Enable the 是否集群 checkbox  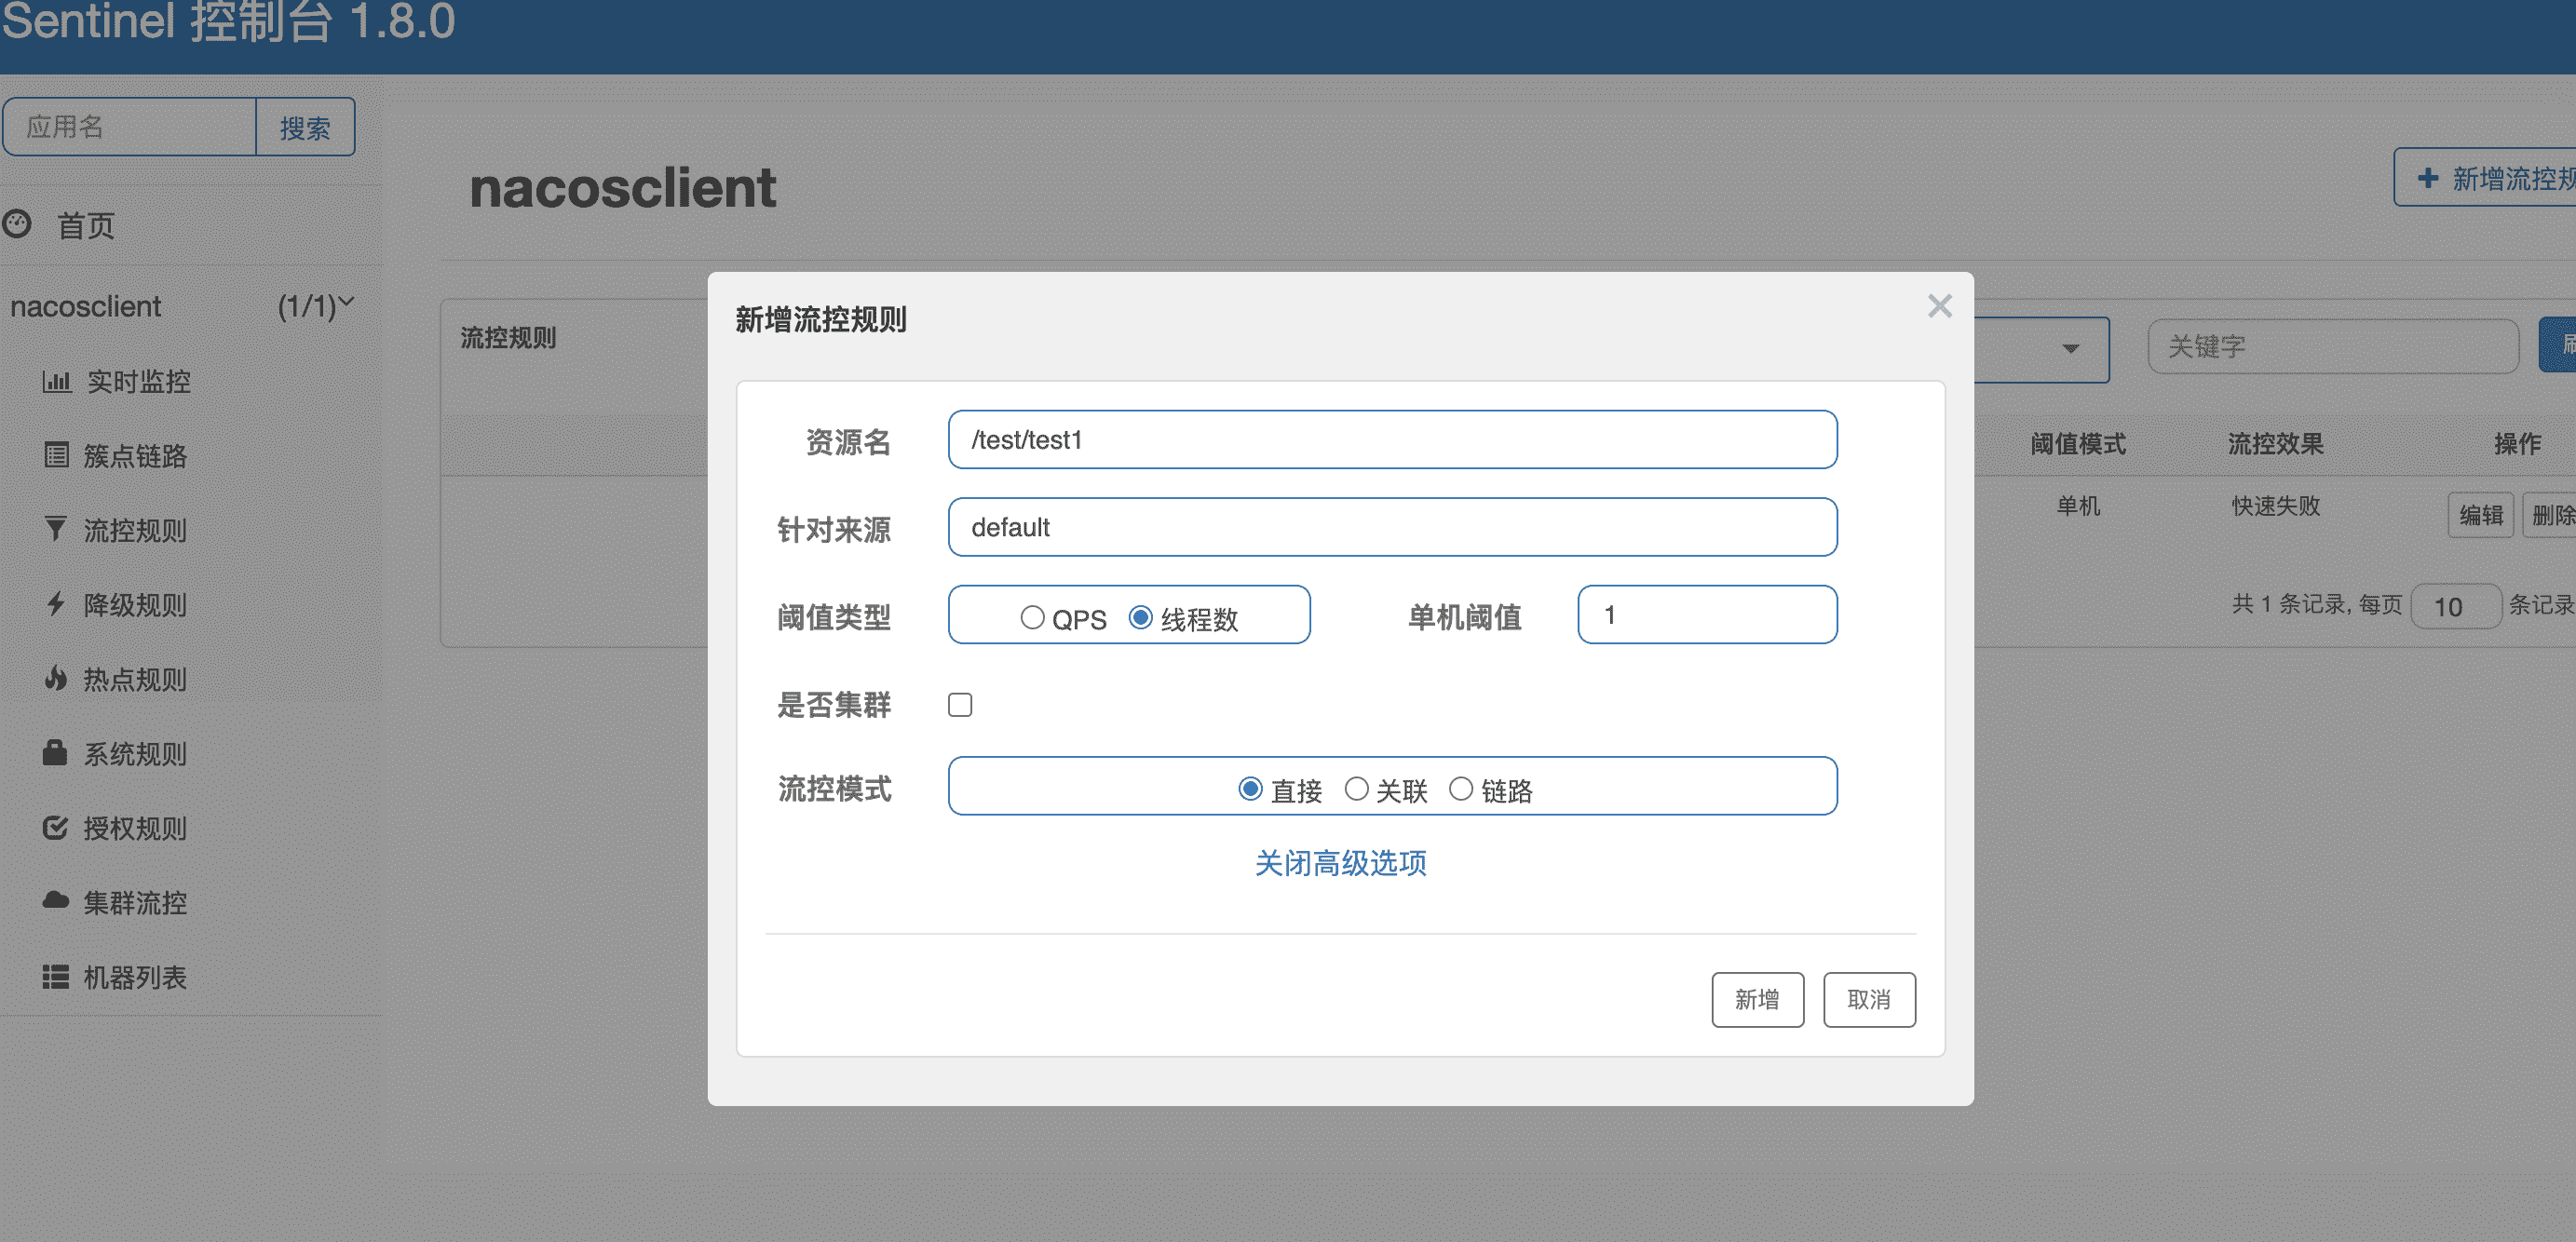[x=960, y=705]
